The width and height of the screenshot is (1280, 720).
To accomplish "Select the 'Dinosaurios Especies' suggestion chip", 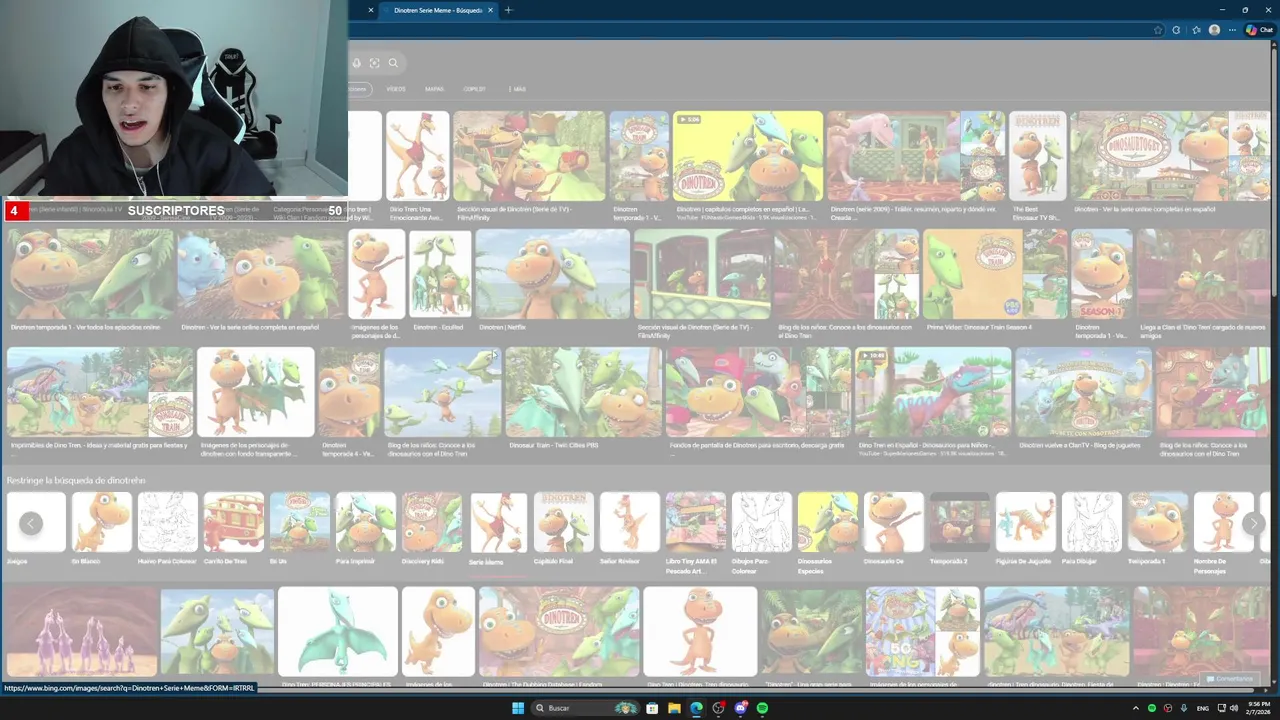I will click(828, 532).
